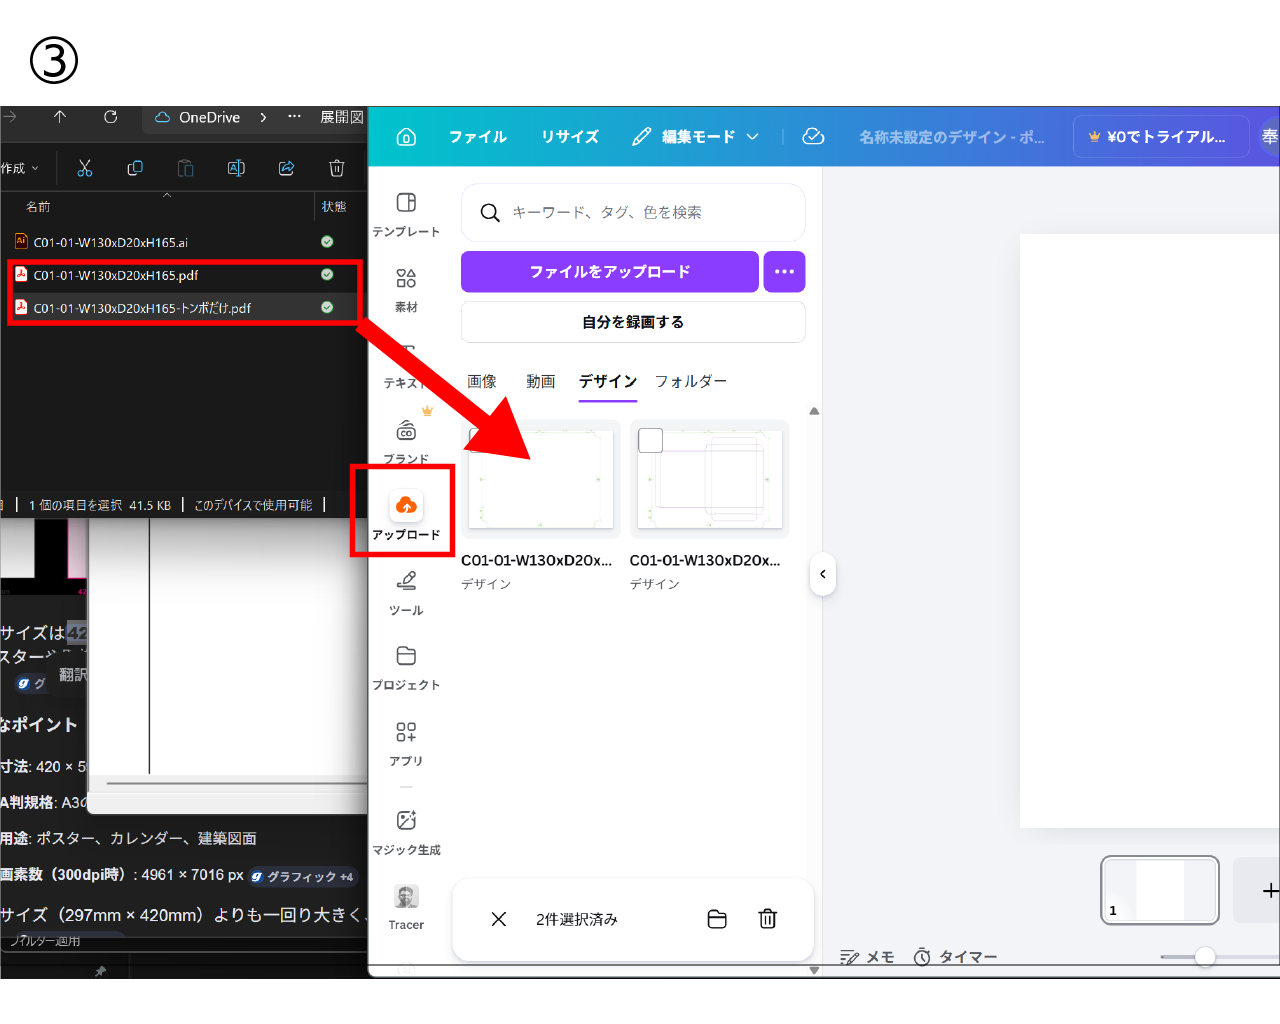Click the Upload files (ファイルをアップロード) button

click(609, 272)
